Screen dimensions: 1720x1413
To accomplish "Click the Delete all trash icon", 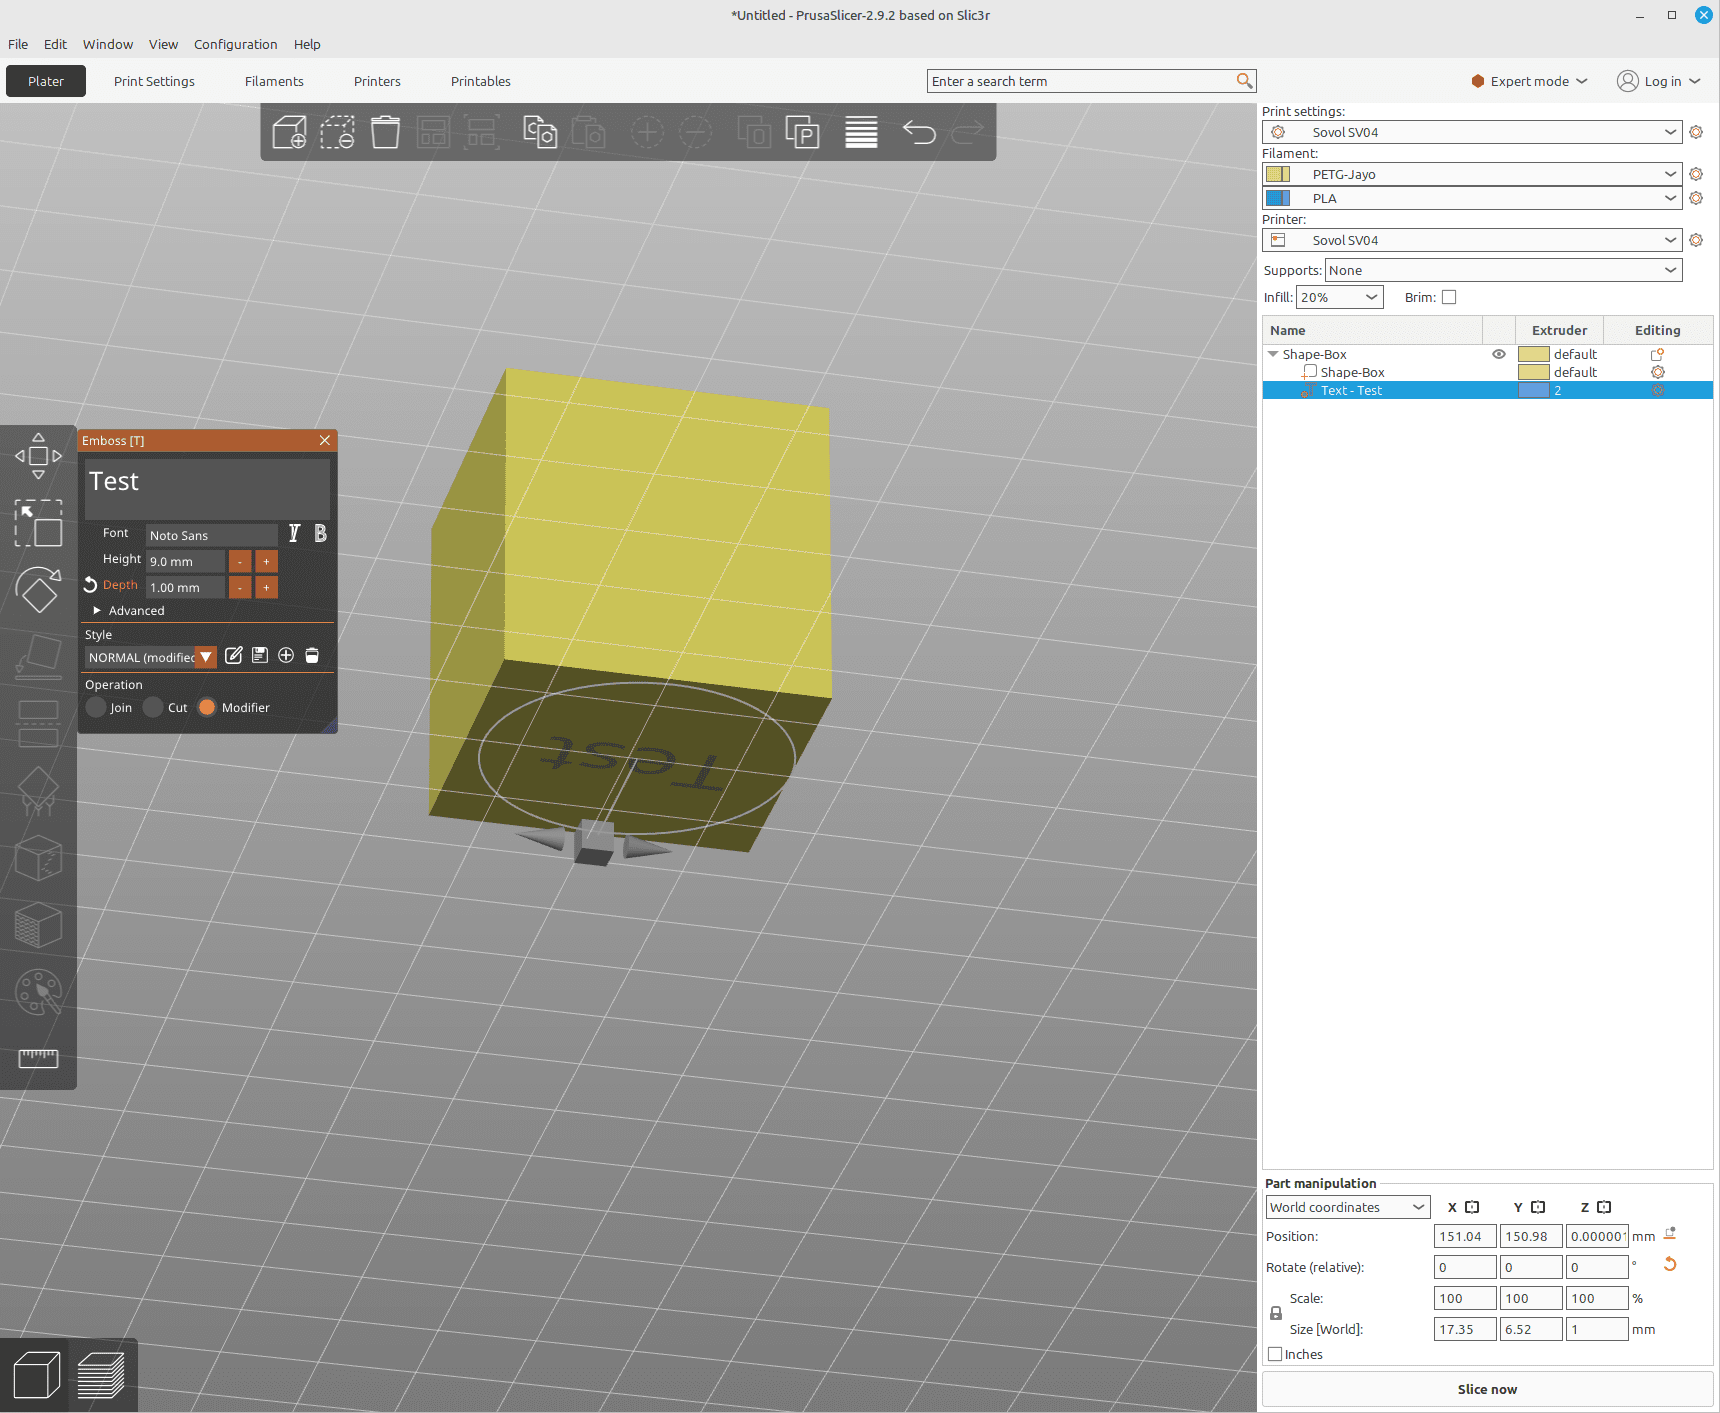I will tap(385, 132).
